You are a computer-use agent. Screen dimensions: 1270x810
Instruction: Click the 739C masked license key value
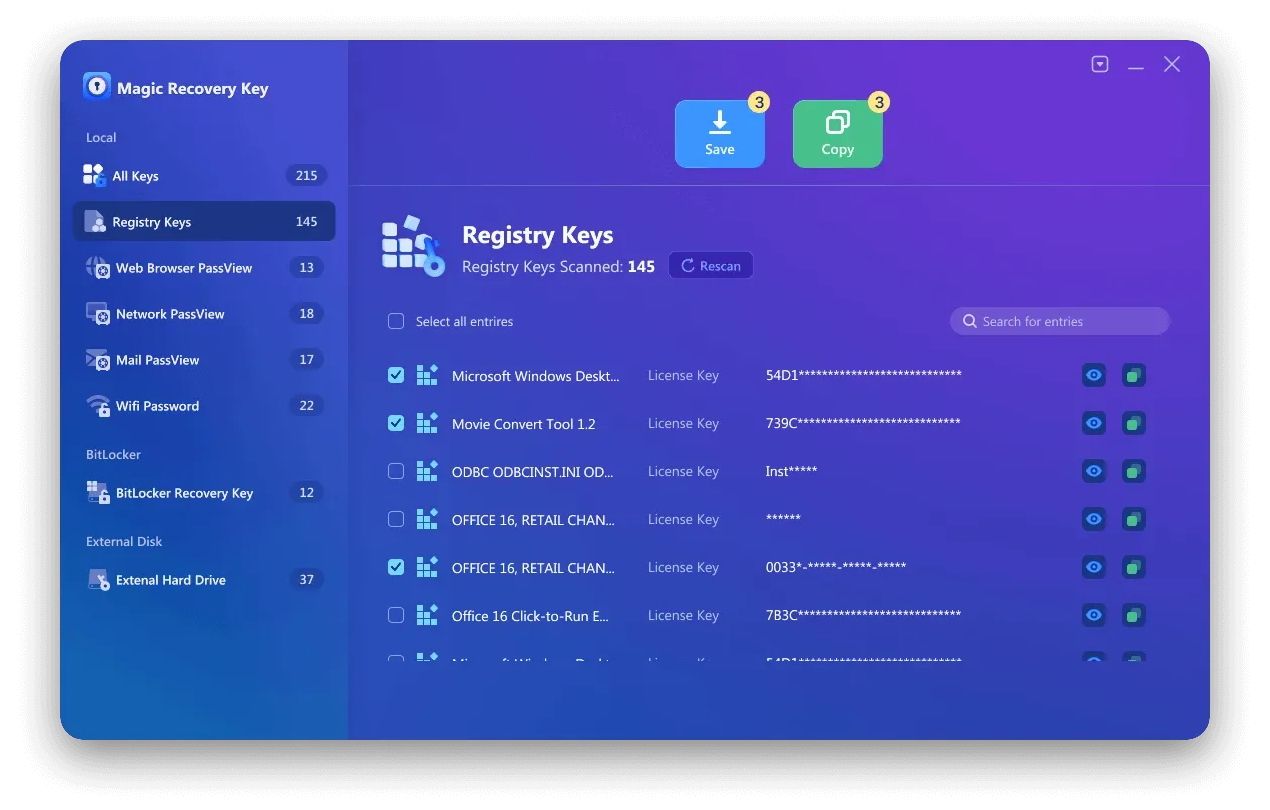pos(863,423)
